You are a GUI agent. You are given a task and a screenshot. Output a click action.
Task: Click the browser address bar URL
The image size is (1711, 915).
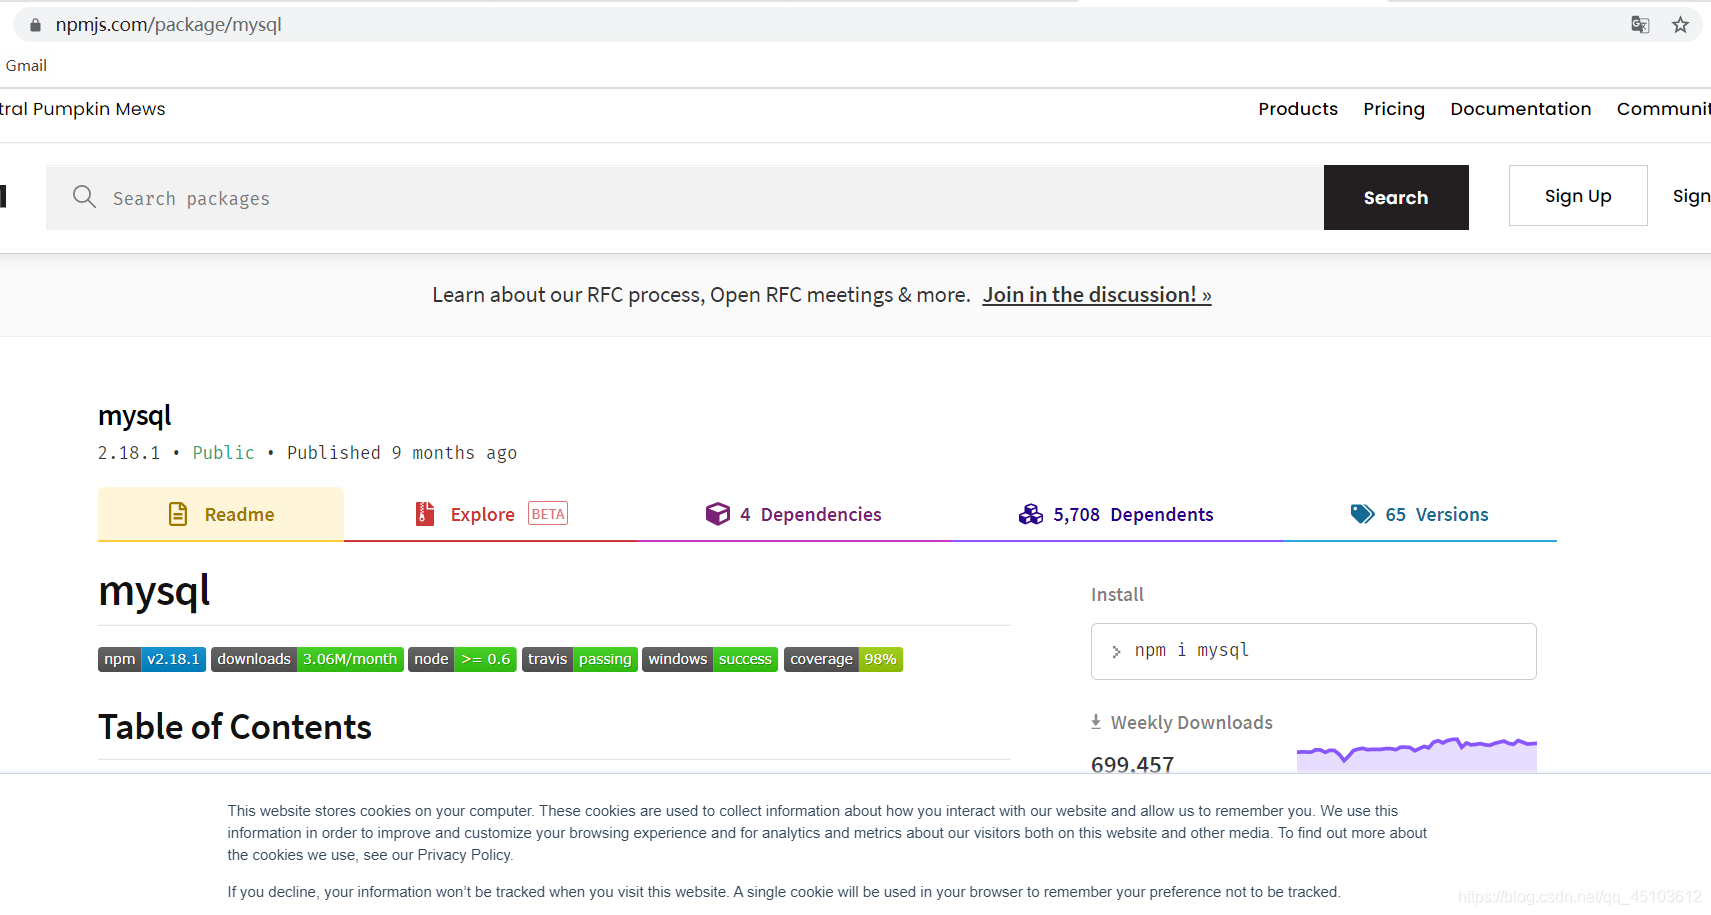tap(169, 25)
